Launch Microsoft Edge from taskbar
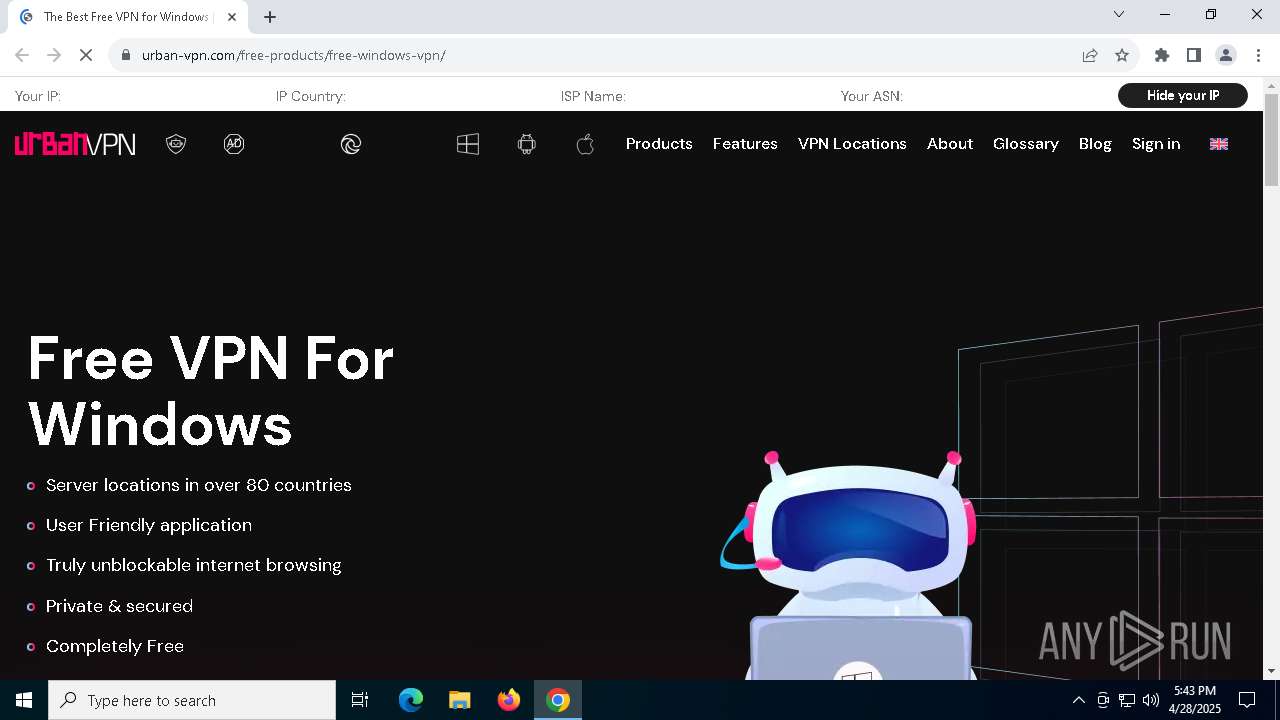 pyautogui.click(x=411, y=700)
